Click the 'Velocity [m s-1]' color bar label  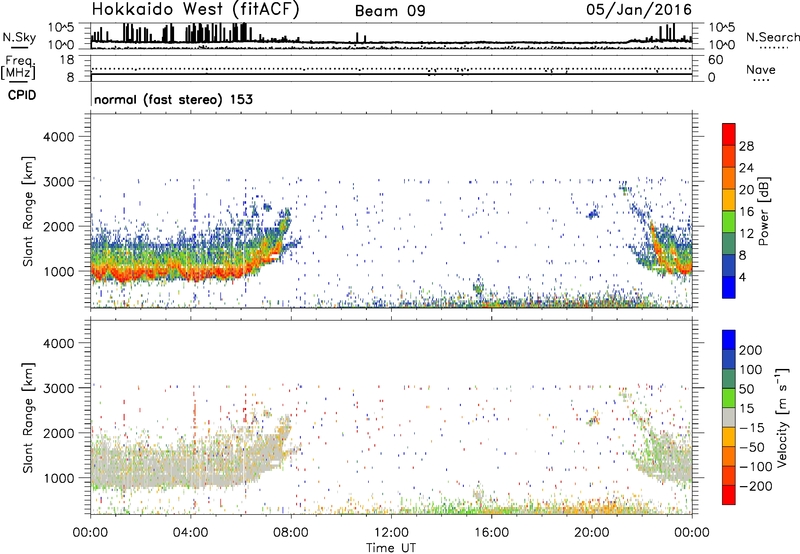[x=781, y=417]
